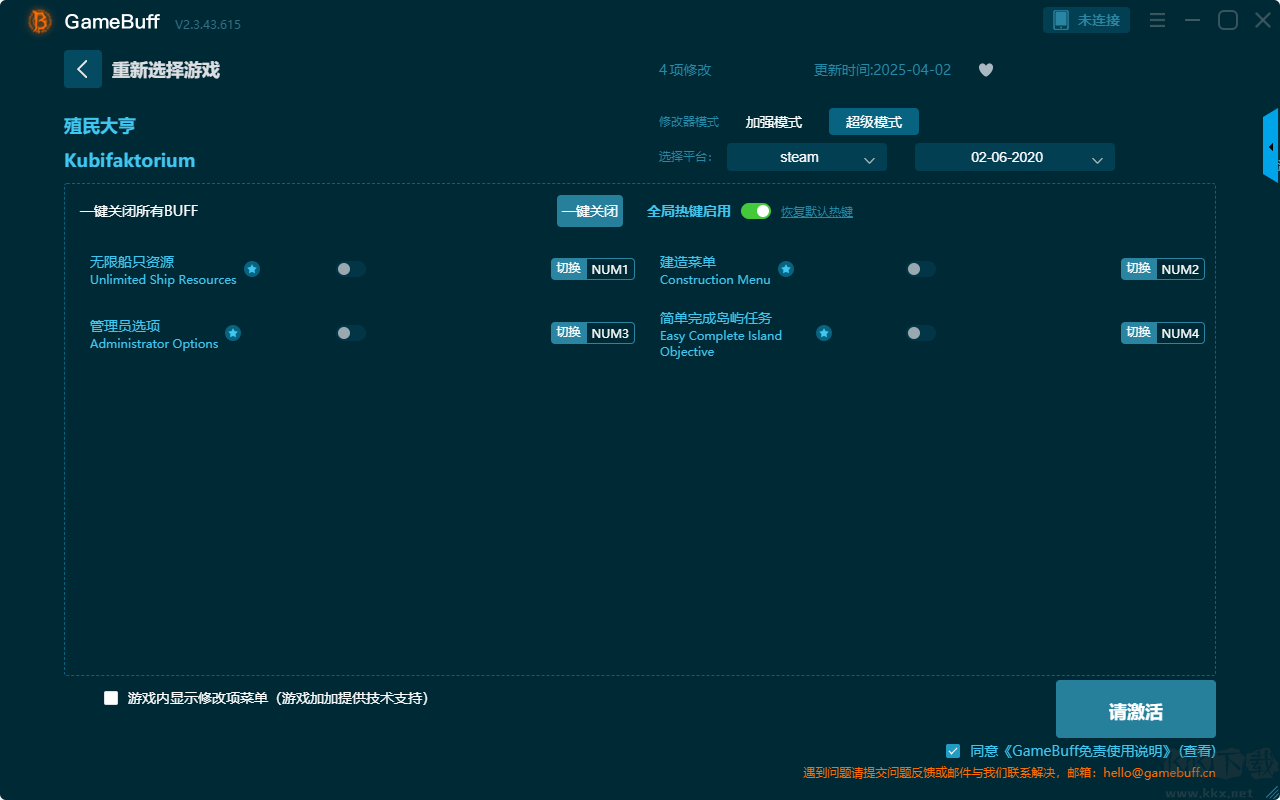The width and height of the screenshot is (1280, 800).
Task: Select 加强模式 mode tab
Action: pyautogui.click(x=774, y=122)
